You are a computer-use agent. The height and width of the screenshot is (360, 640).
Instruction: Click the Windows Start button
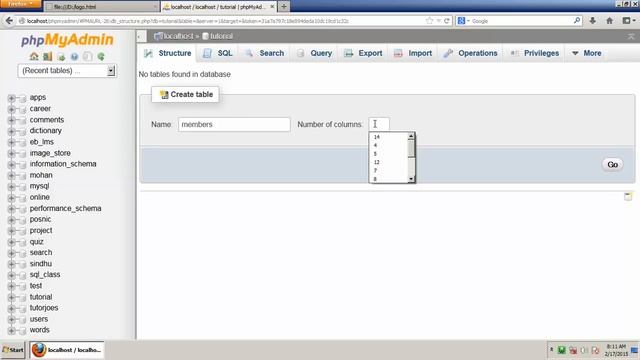tap(13, 350)
